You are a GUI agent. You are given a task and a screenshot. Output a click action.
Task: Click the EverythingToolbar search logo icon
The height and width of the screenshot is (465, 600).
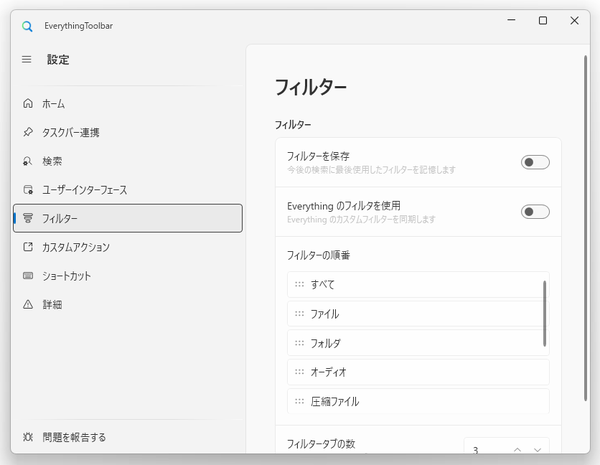(x=27, y=26)
